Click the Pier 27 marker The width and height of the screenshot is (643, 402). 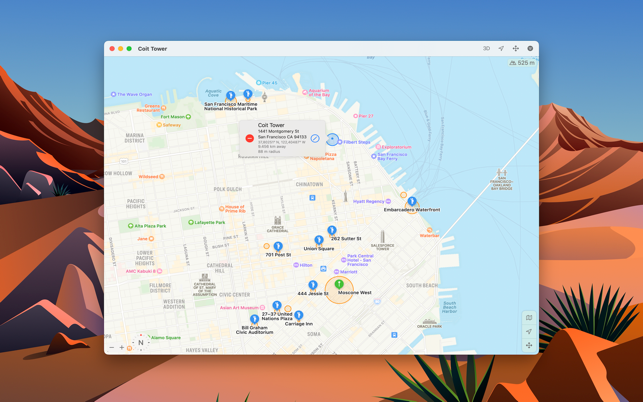356,116
